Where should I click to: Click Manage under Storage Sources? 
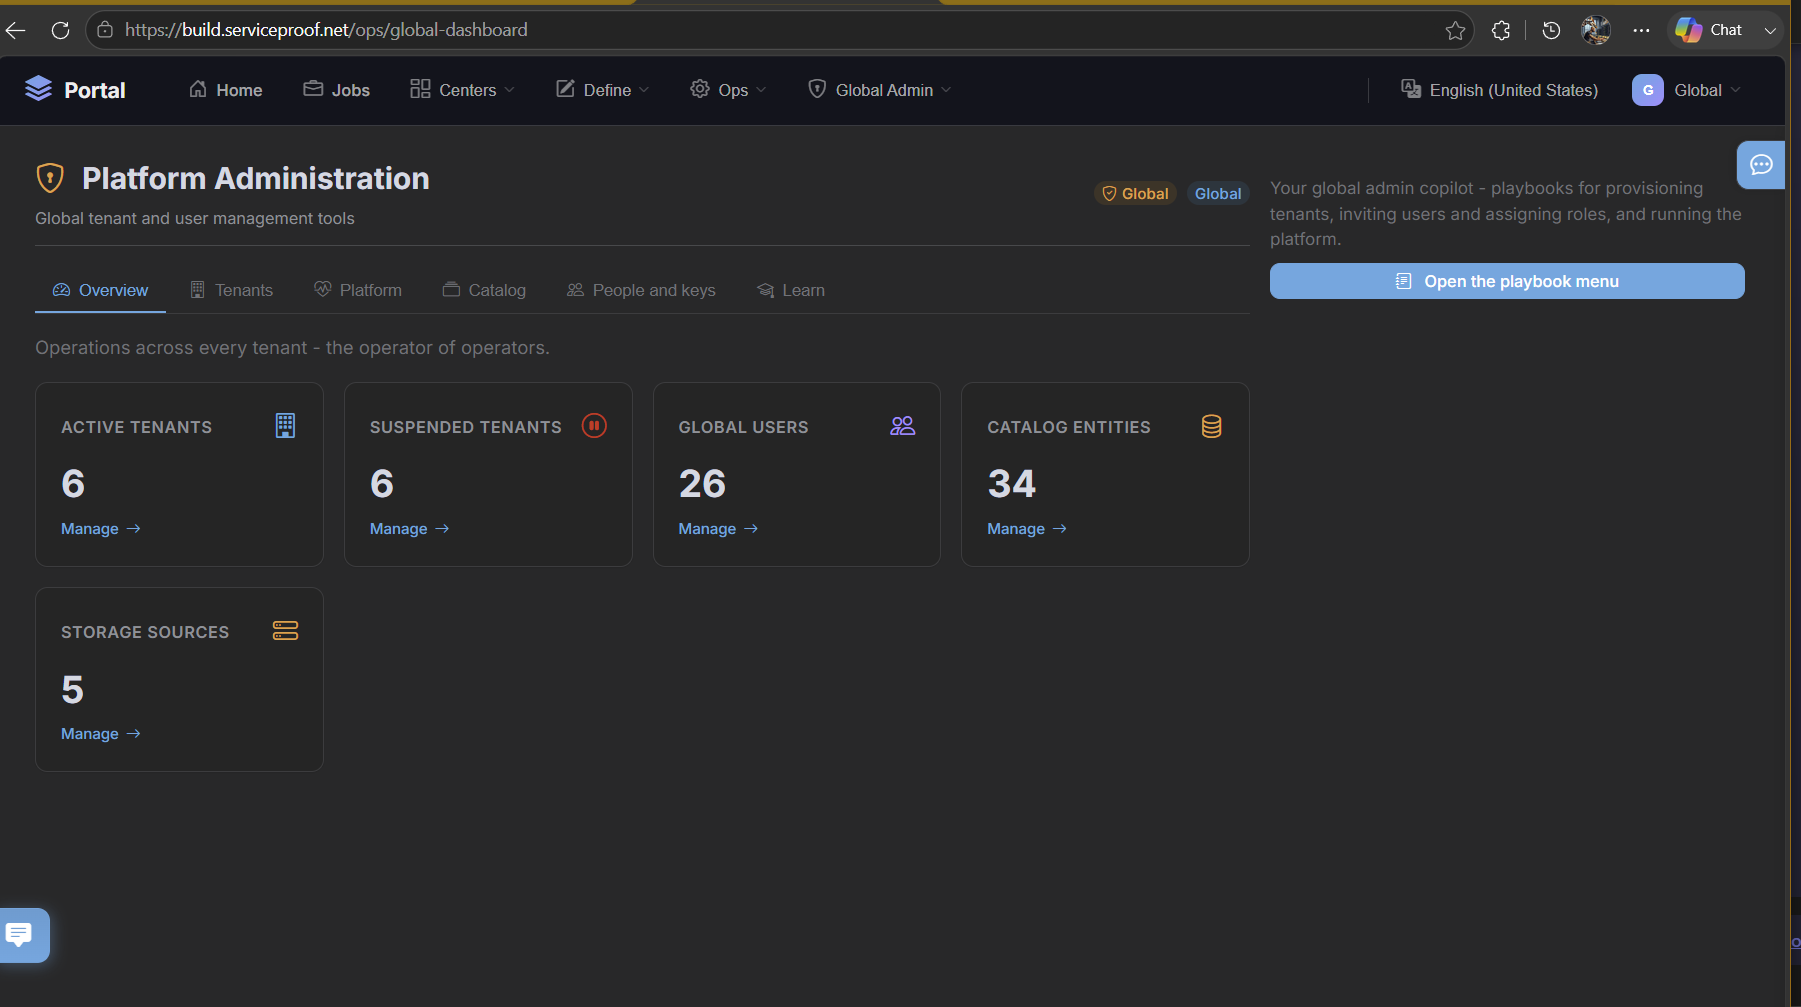coord(101,734)
